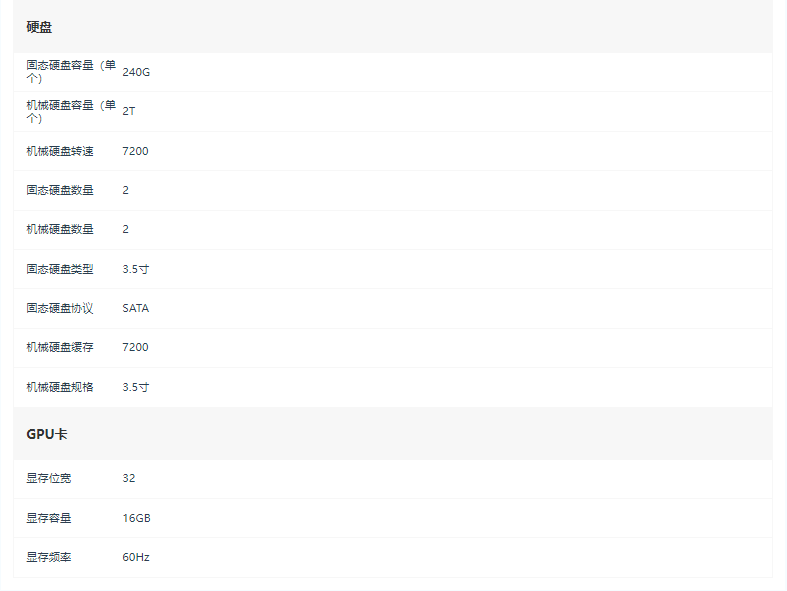Image resolution: width=787 pixels, height=591 pixels.
Task: Click the 固态硬盘数量 label
Action: tap(60, 190)
